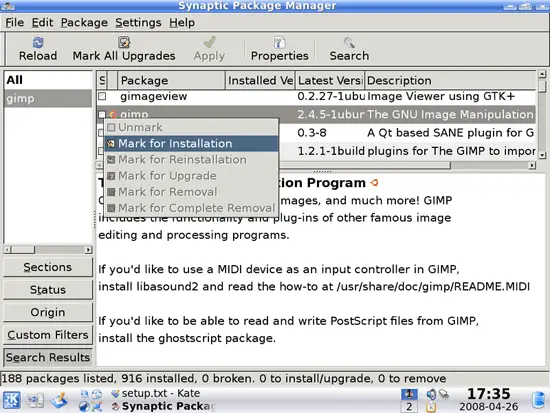This screenshot has width=550, height=413.
Task: Click the Reload toolbar icon
Action: (x=38, y=42)
